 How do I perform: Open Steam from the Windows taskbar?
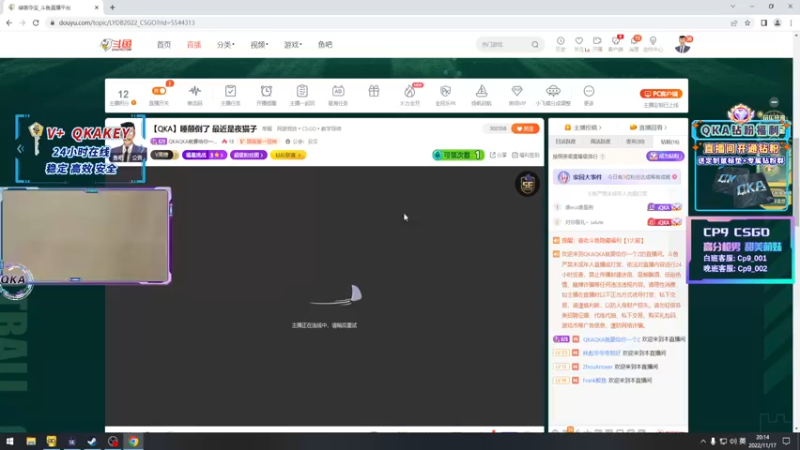coord(92,441)
